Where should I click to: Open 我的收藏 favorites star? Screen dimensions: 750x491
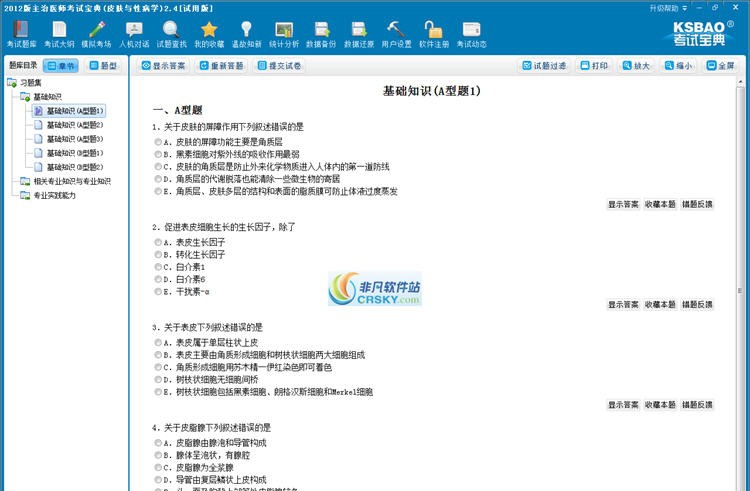click(x=209, y=34)
